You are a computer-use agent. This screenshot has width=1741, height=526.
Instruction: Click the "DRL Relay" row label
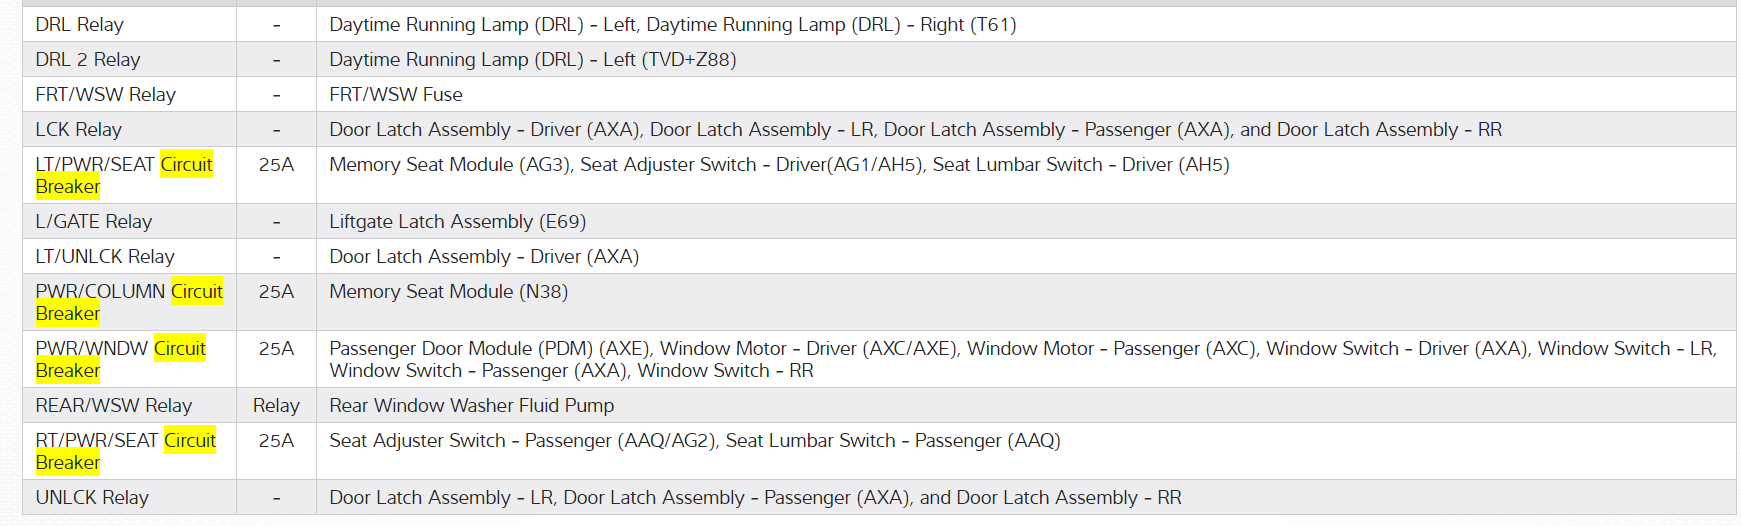pyautogui.click(x=80, y=25)
